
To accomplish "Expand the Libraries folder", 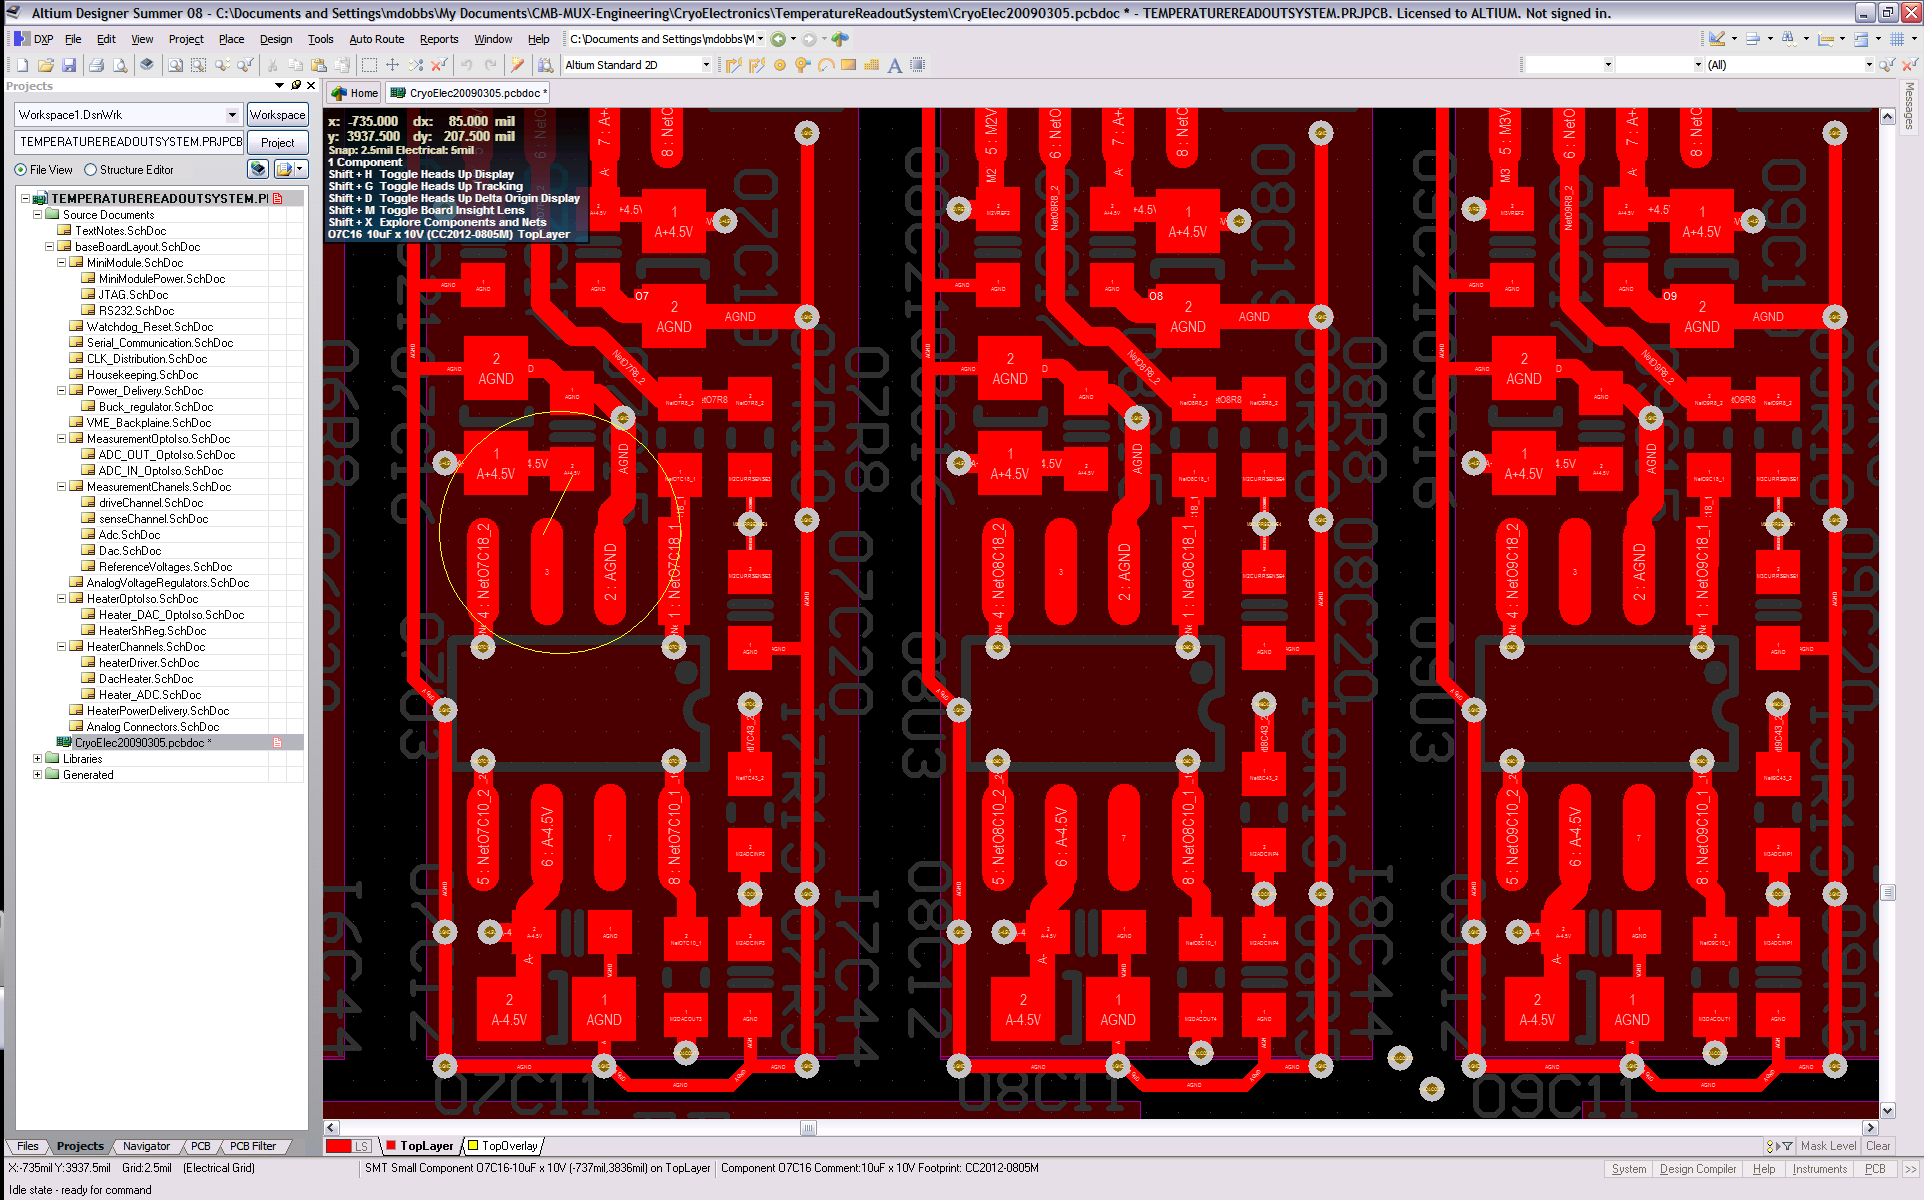I will point(37,758).
